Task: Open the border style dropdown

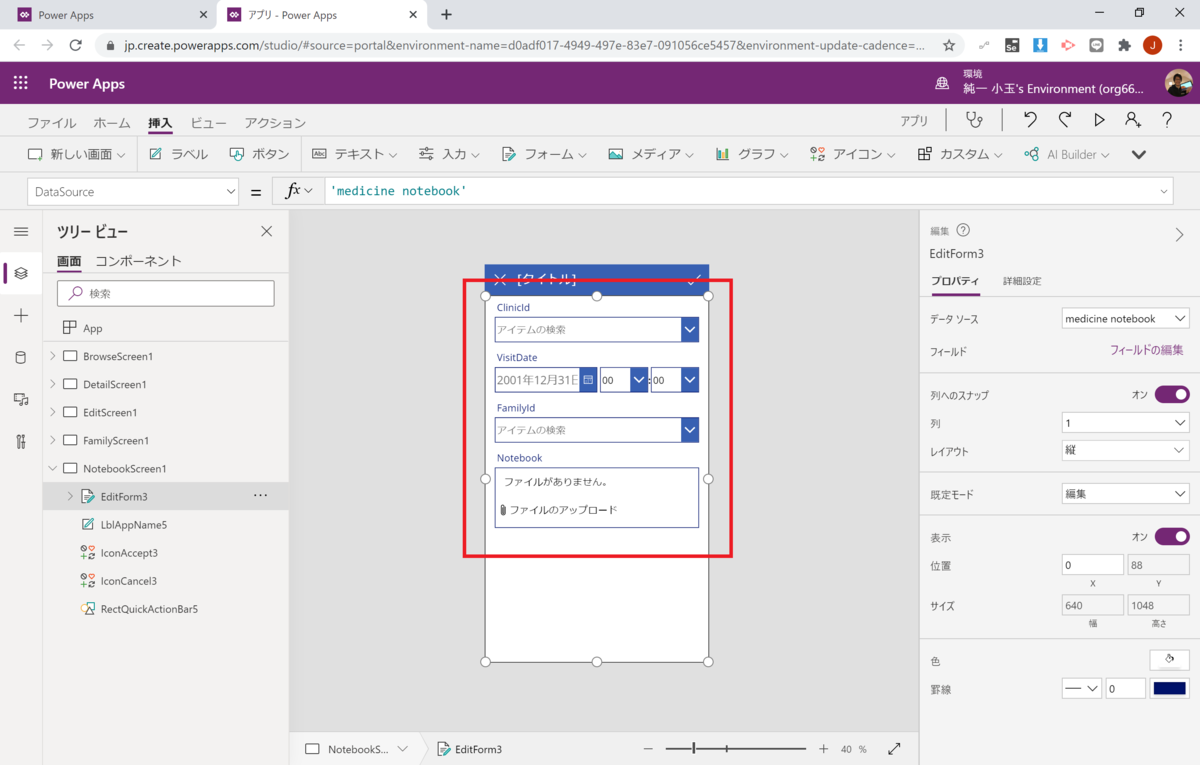Action: pyautogui.click(x=1081, y=688)
